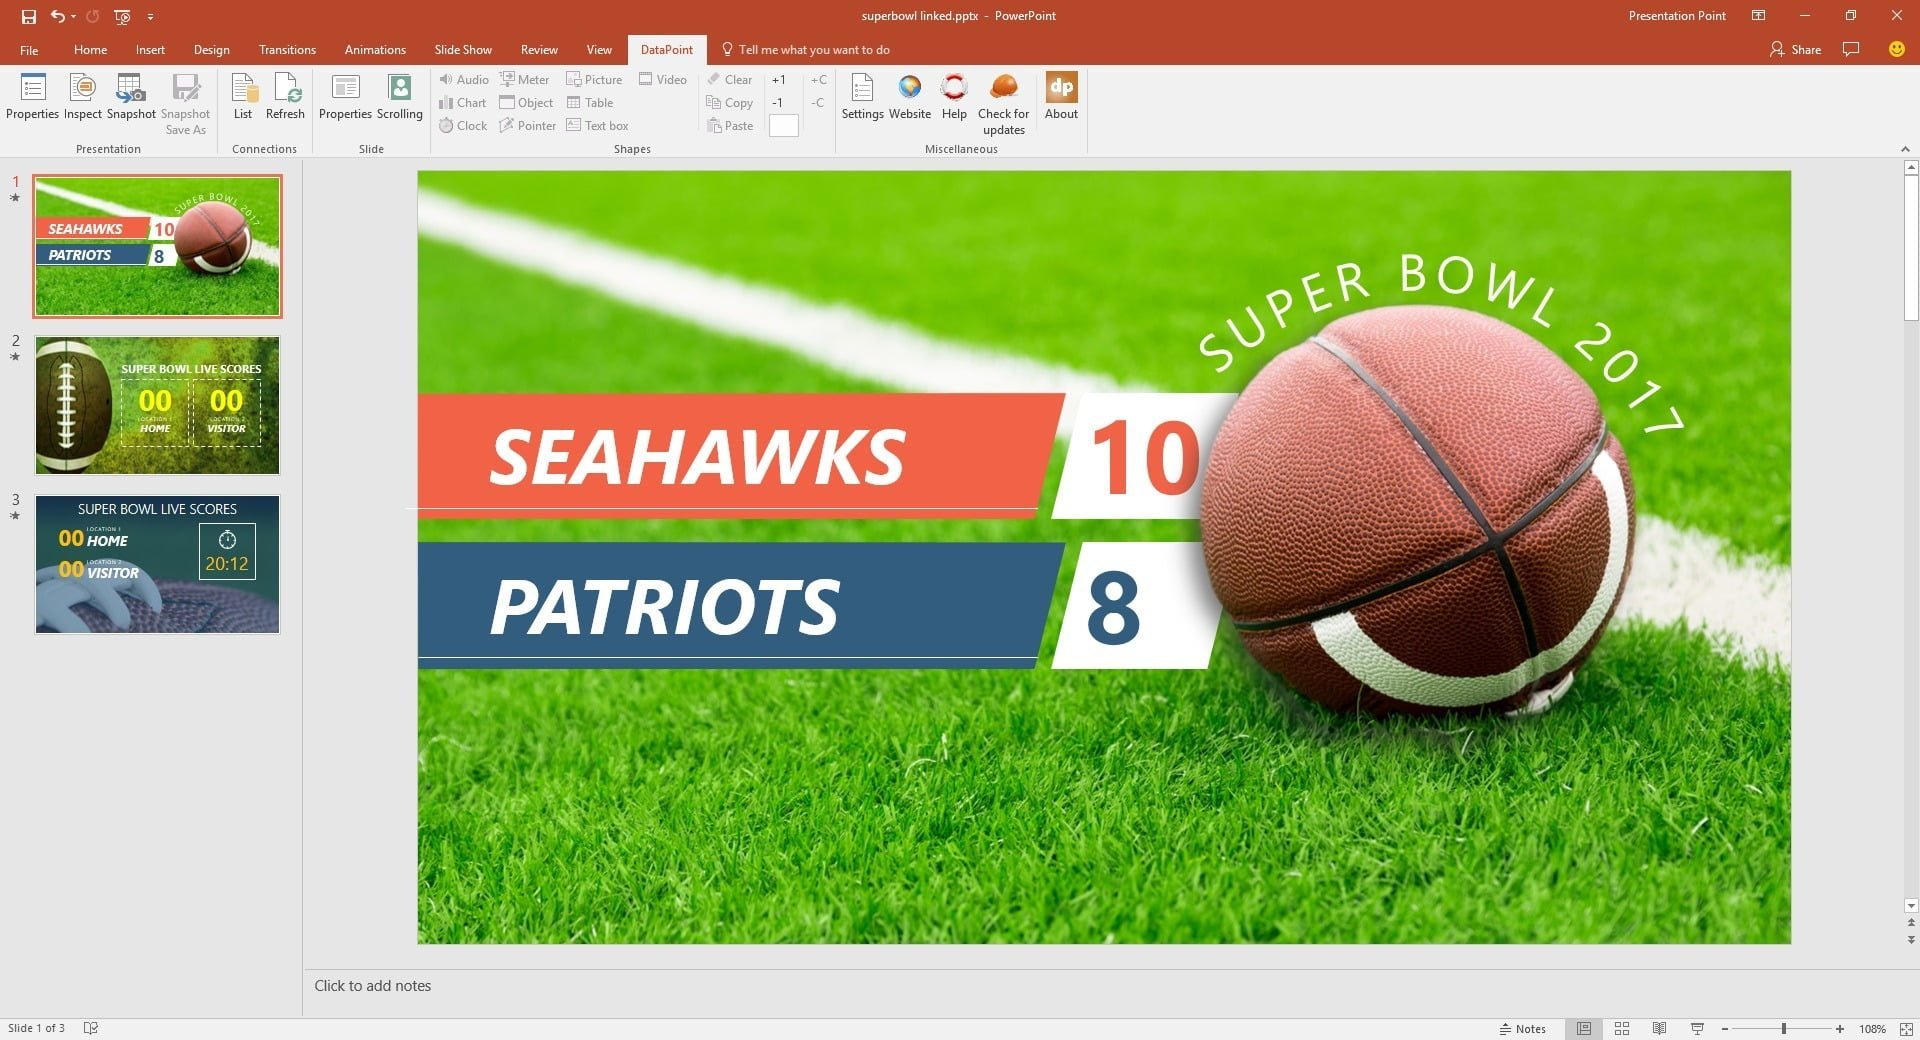
Task: Switch to Slide Sorter view
Action: [1622, 1029]
